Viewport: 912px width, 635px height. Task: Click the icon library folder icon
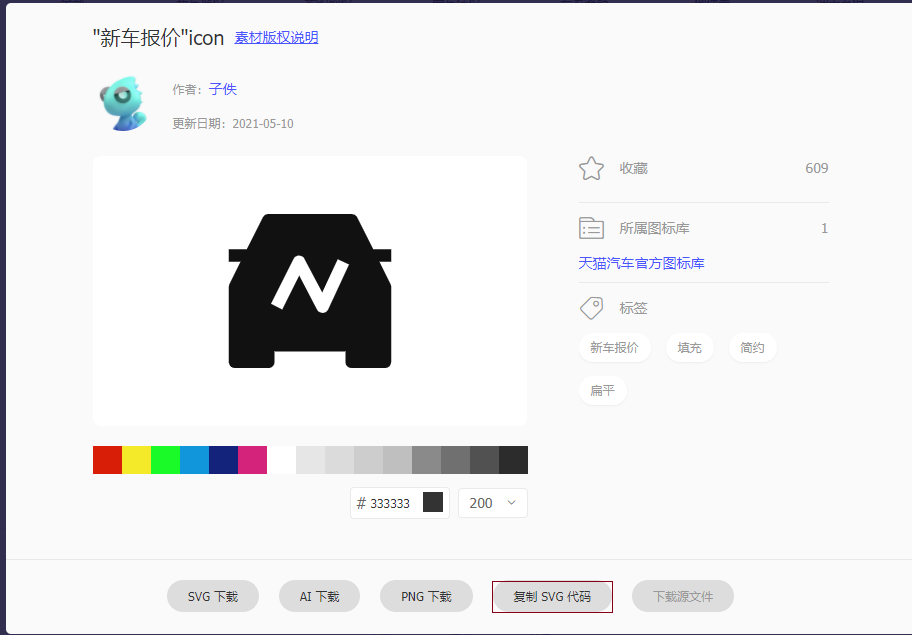coord(591,228)
